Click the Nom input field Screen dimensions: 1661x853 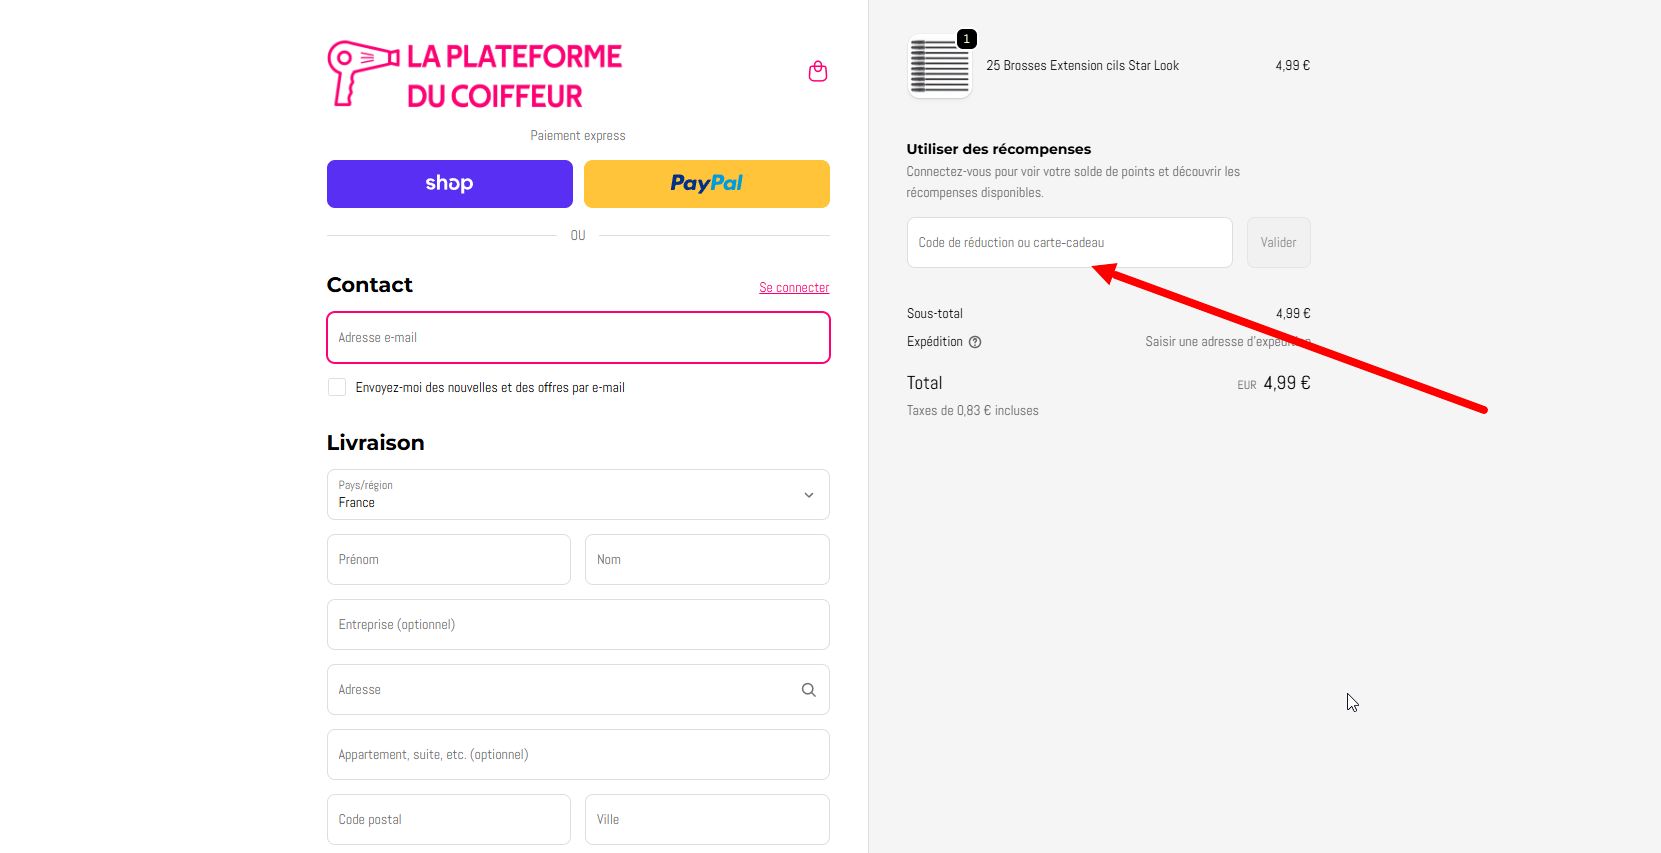707,560
